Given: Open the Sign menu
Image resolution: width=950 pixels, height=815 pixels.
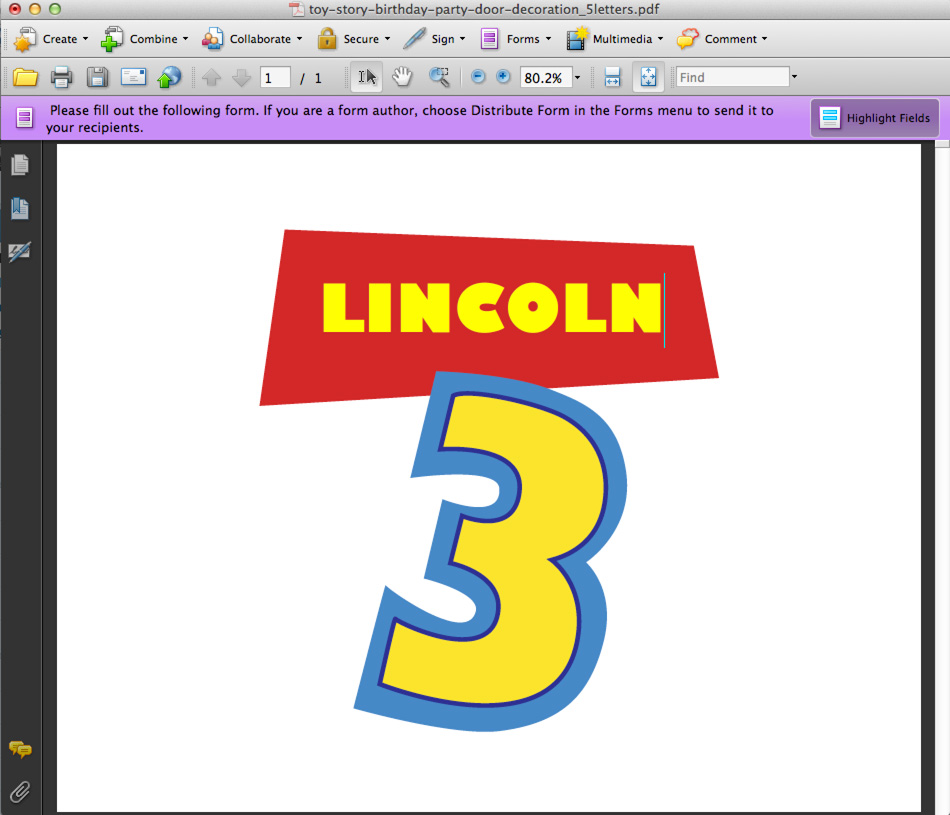Looking at the screenshot, I should 434,39.
